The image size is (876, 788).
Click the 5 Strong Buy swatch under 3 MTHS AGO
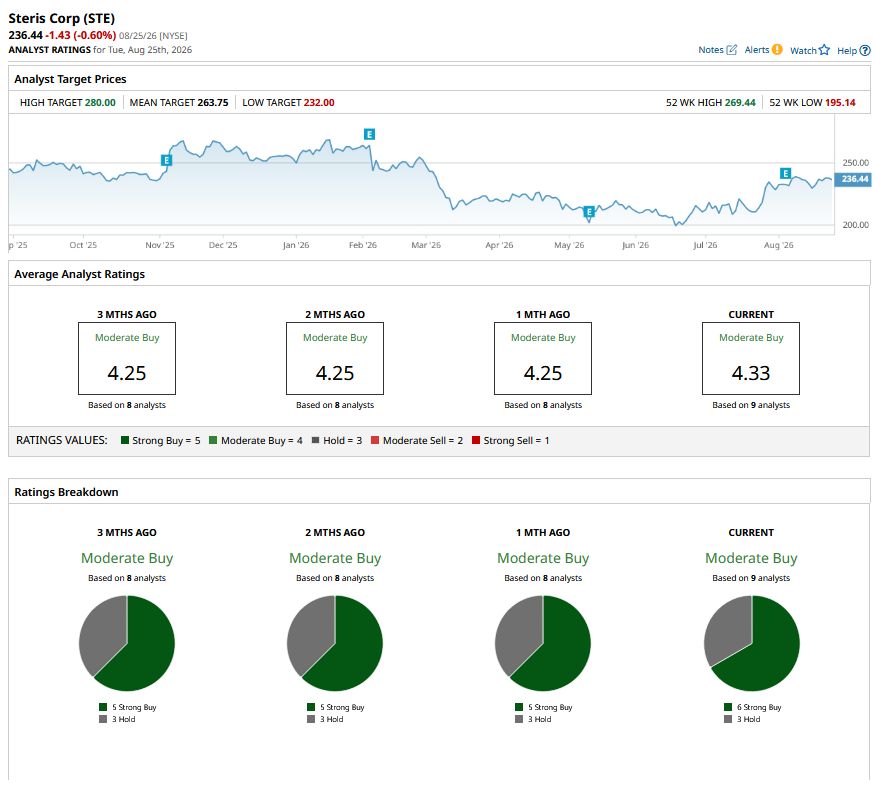pos(103,707)
